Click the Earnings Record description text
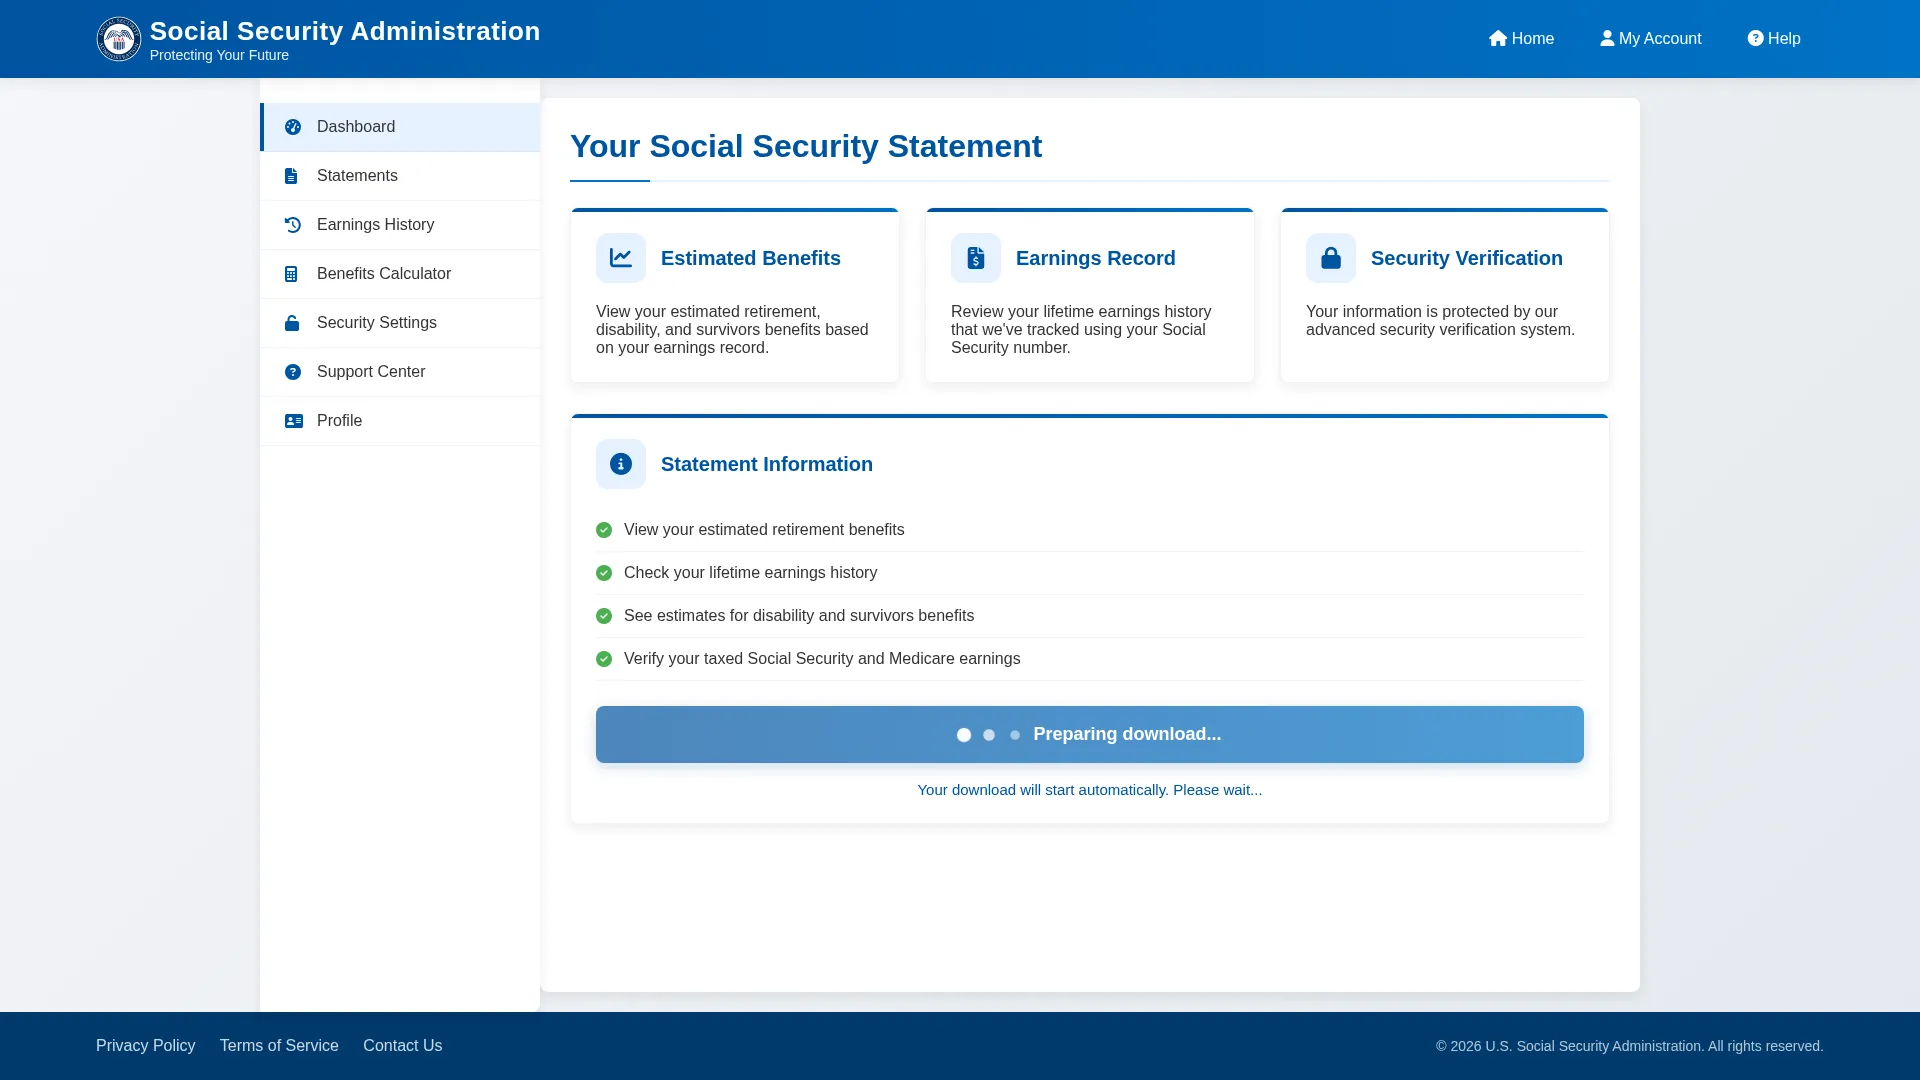 1081,330
